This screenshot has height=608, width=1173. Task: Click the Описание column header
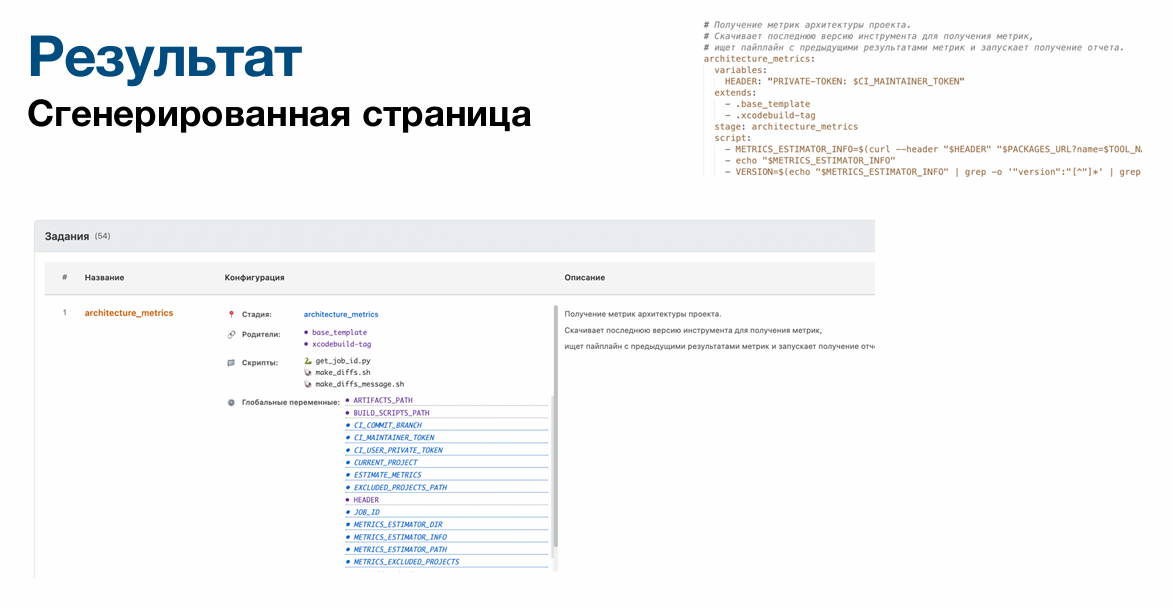tap(584, 277)
